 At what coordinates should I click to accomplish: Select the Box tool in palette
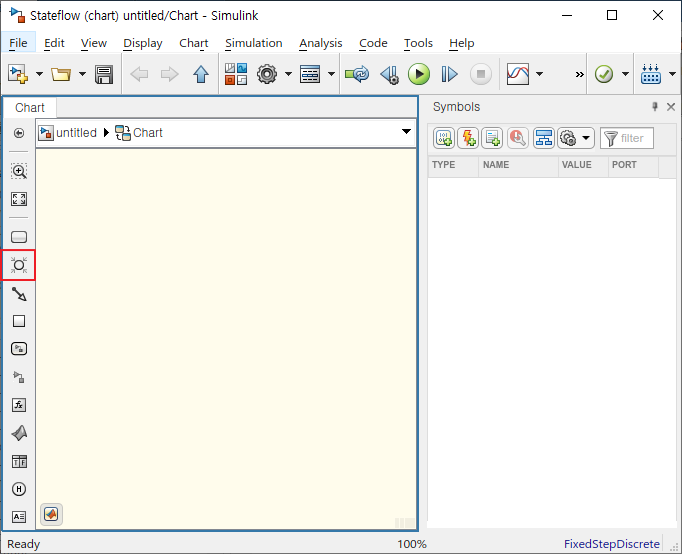point(19,321)
